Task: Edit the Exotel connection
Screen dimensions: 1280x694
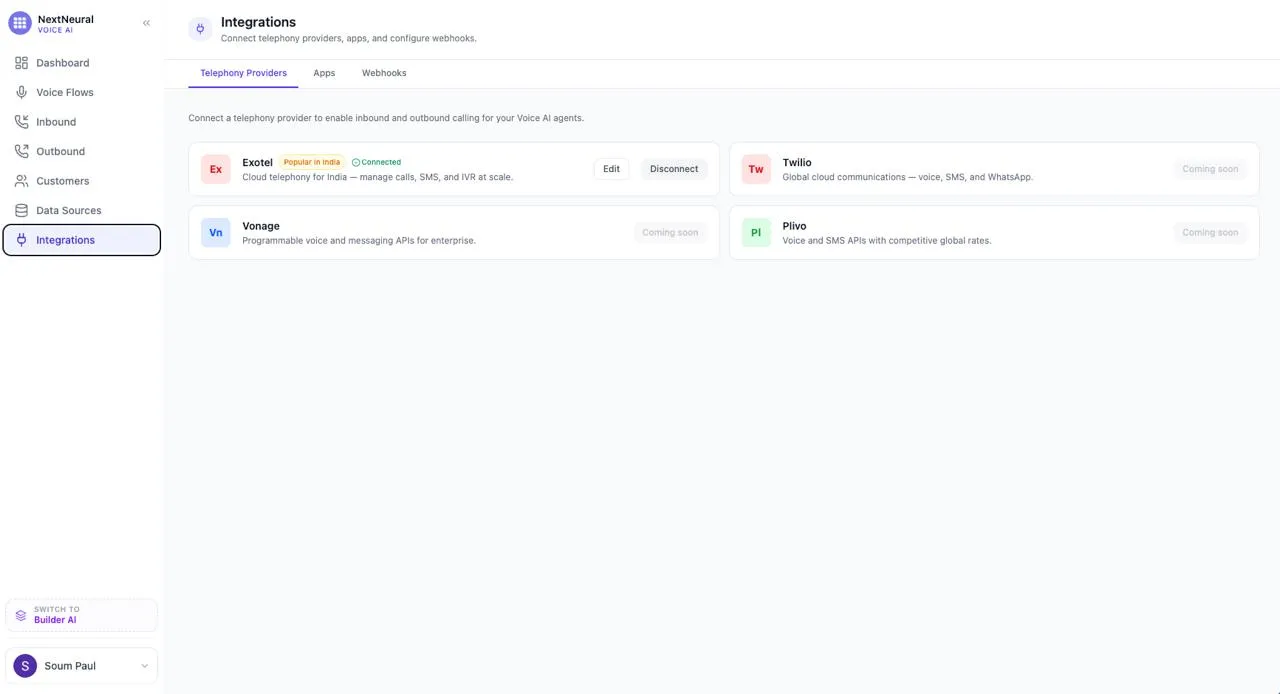Action: (x=611, y=169)
